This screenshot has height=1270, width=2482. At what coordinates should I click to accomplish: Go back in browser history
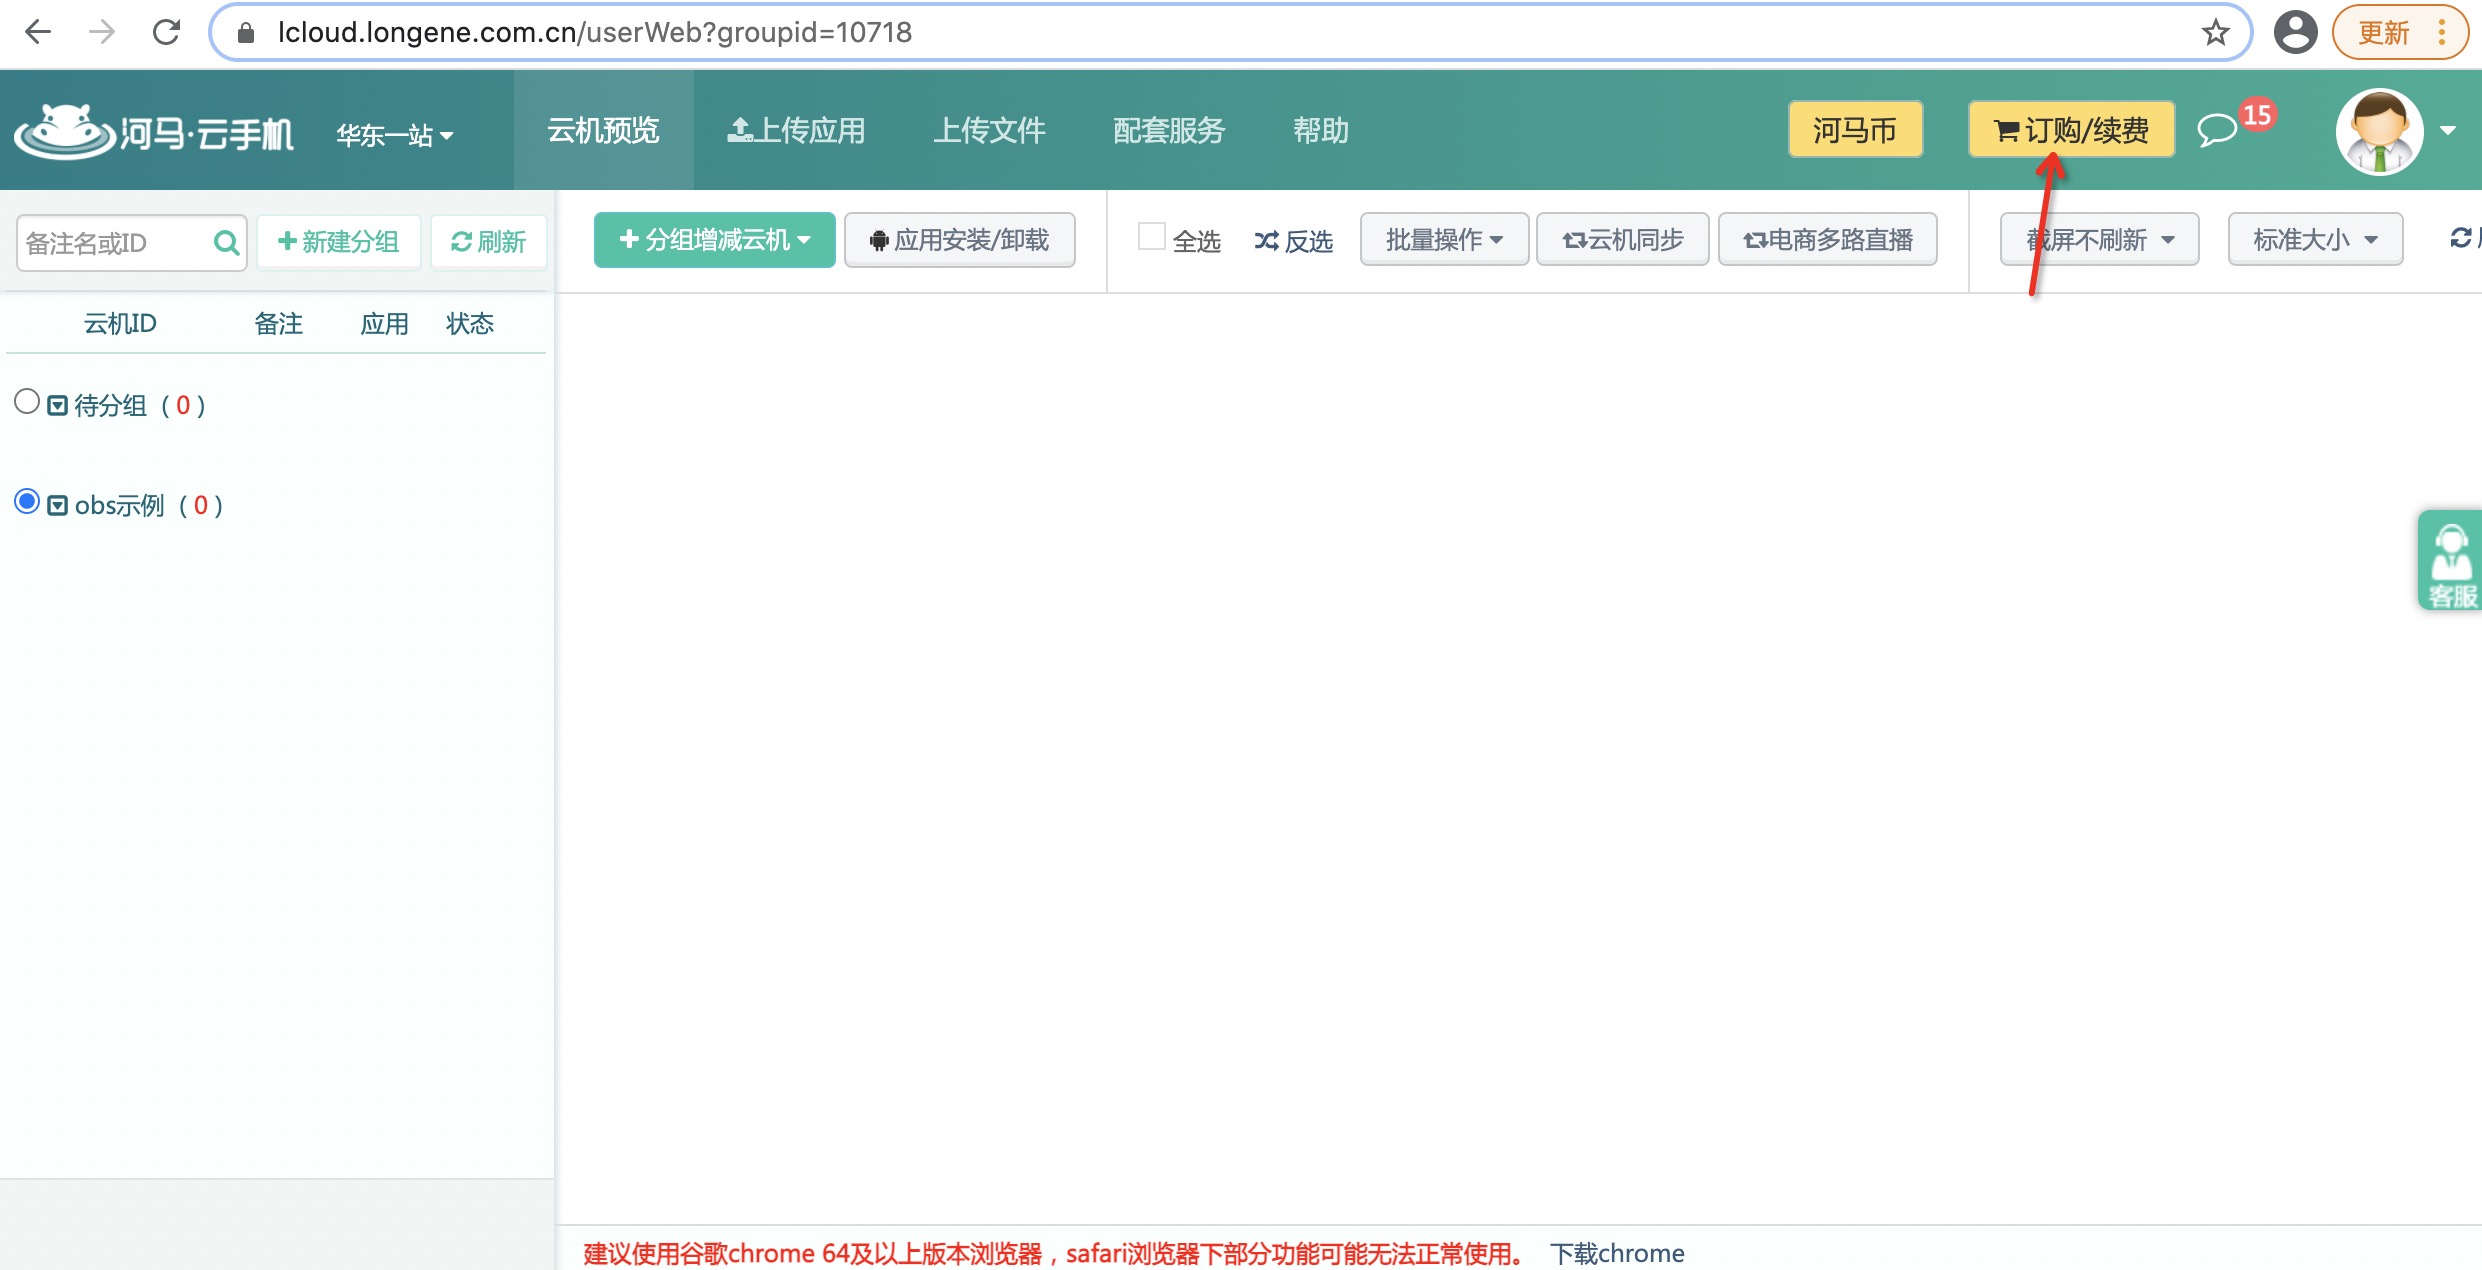point(38,32)
